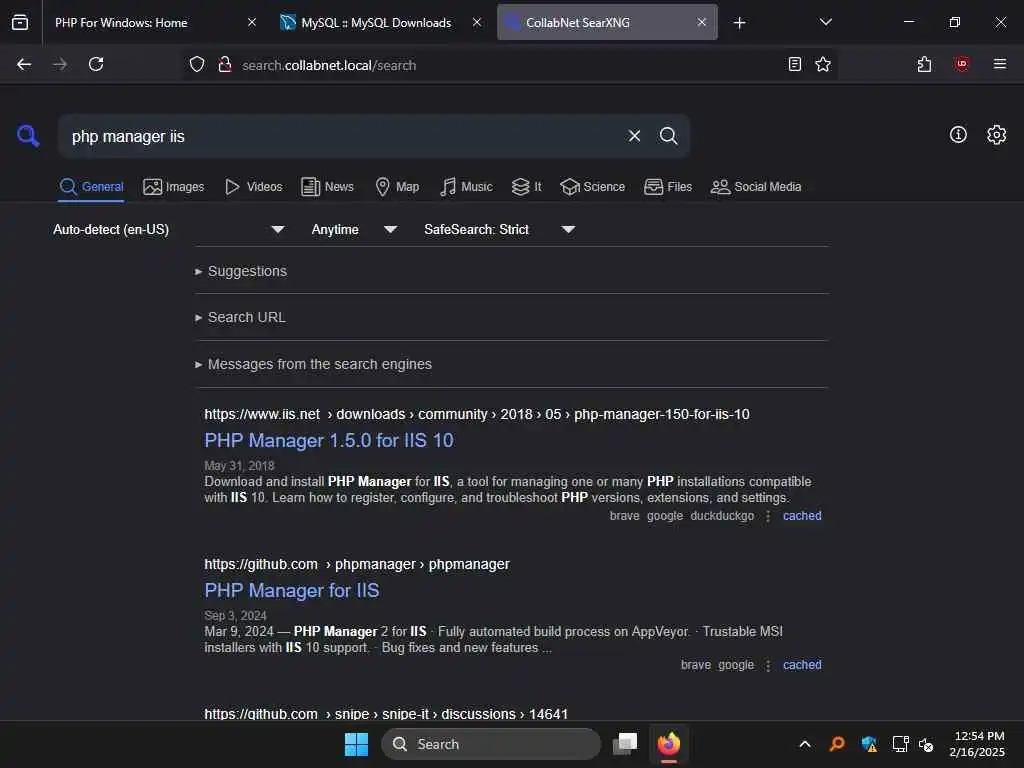Expand the Search URL section
Viewport: 1024px width, 768px height.
[x=240, y=317]
